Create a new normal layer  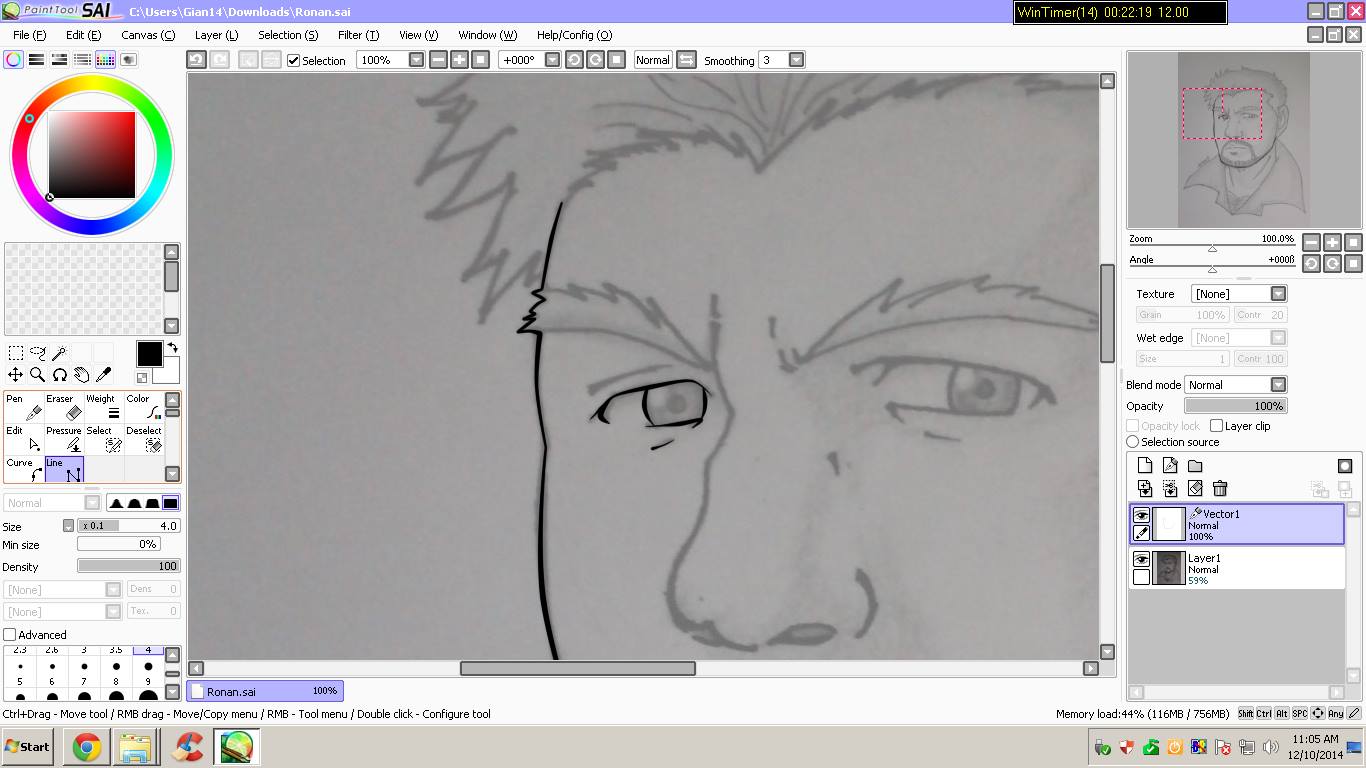pos(1145,466)
